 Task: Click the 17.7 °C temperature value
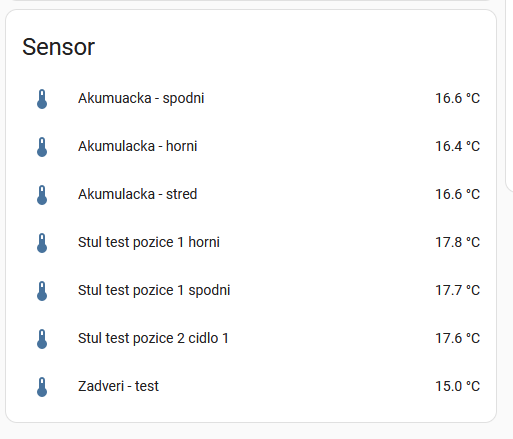[458, 290]
